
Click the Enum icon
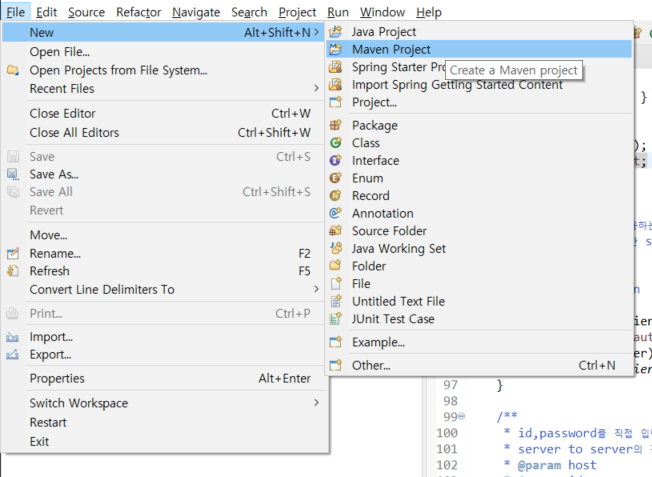[x=336, y=178]
